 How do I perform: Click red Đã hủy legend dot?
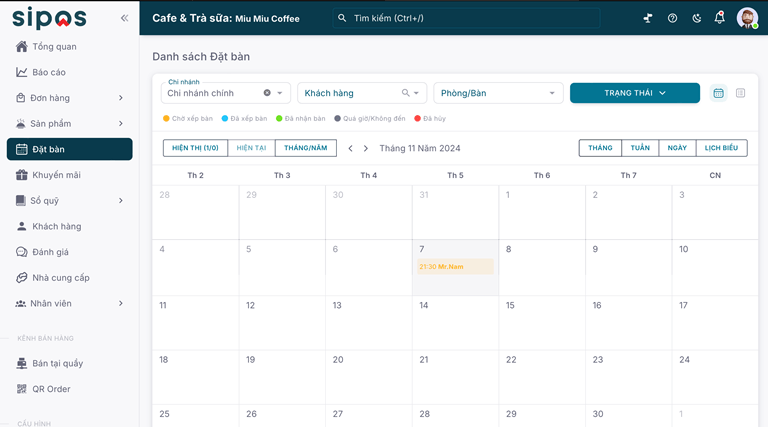tap(418, 119)
